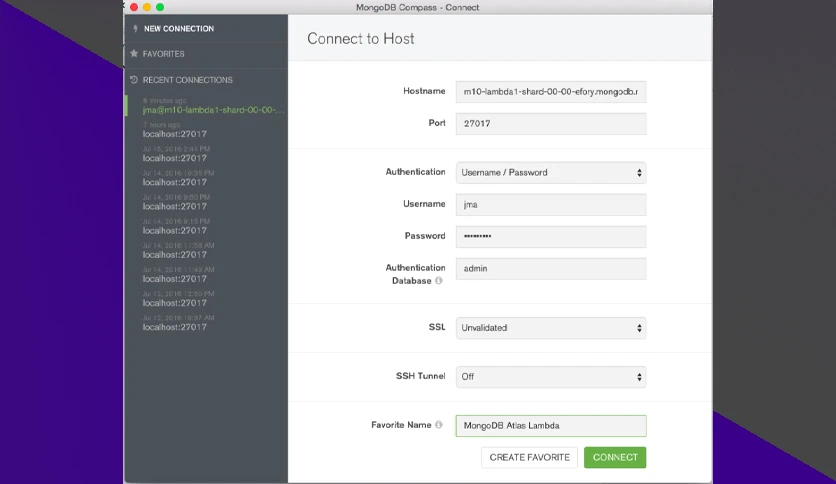
Task: Click the CREATE FAVORITE button
Action: point(529,457)
